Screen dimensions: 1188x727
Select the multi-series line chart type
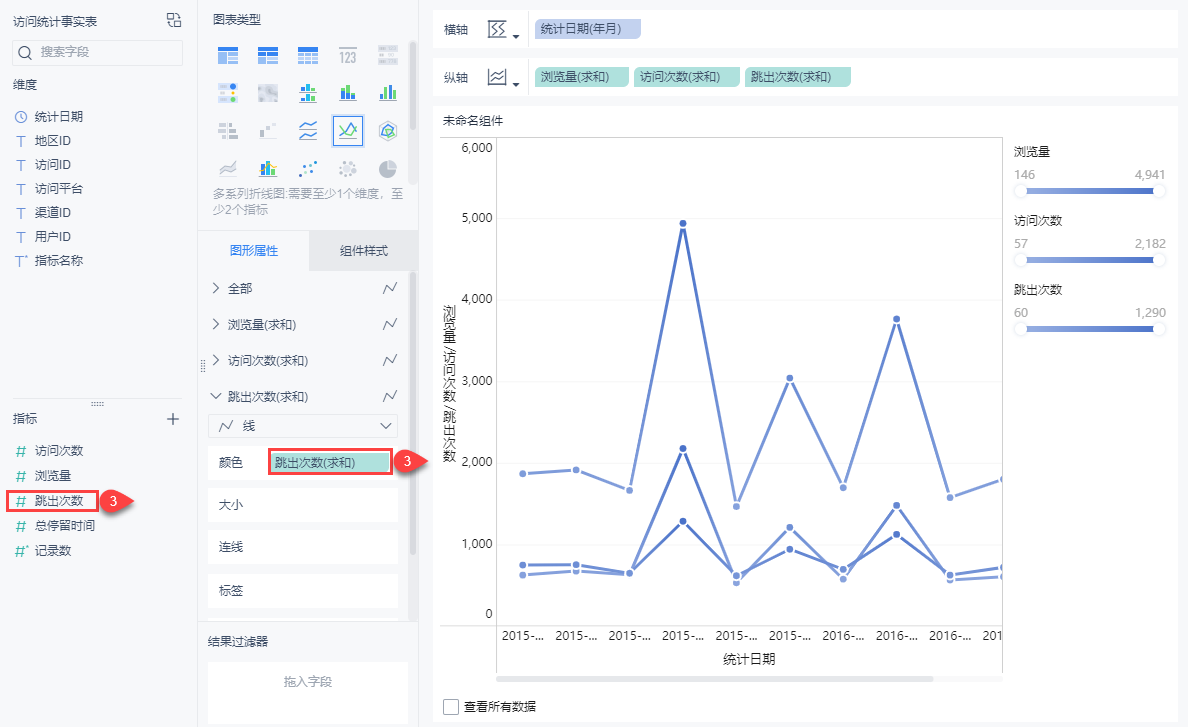[x=348, y=131]
